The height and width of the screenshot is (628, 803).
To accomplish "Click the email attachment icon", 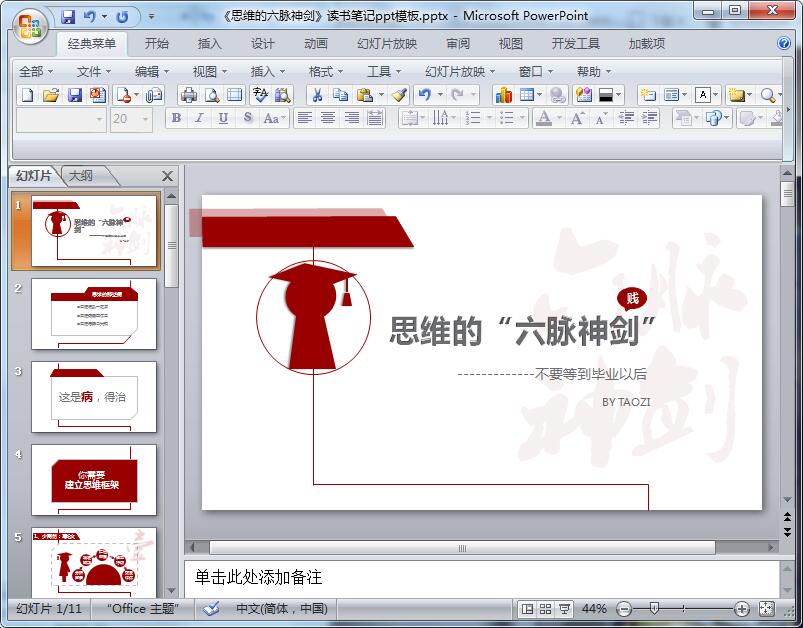I will pyautogui.click(x=154, y=95).
